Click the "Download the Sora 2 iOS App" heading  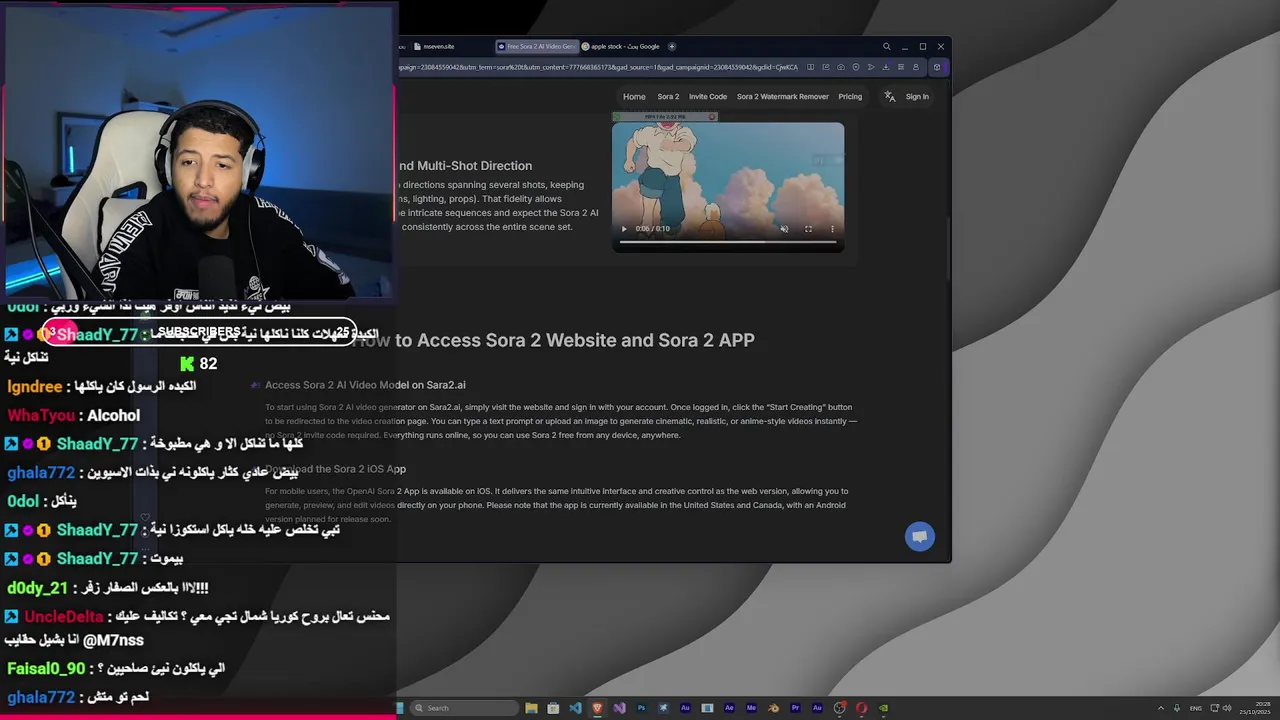click(335, 469)
